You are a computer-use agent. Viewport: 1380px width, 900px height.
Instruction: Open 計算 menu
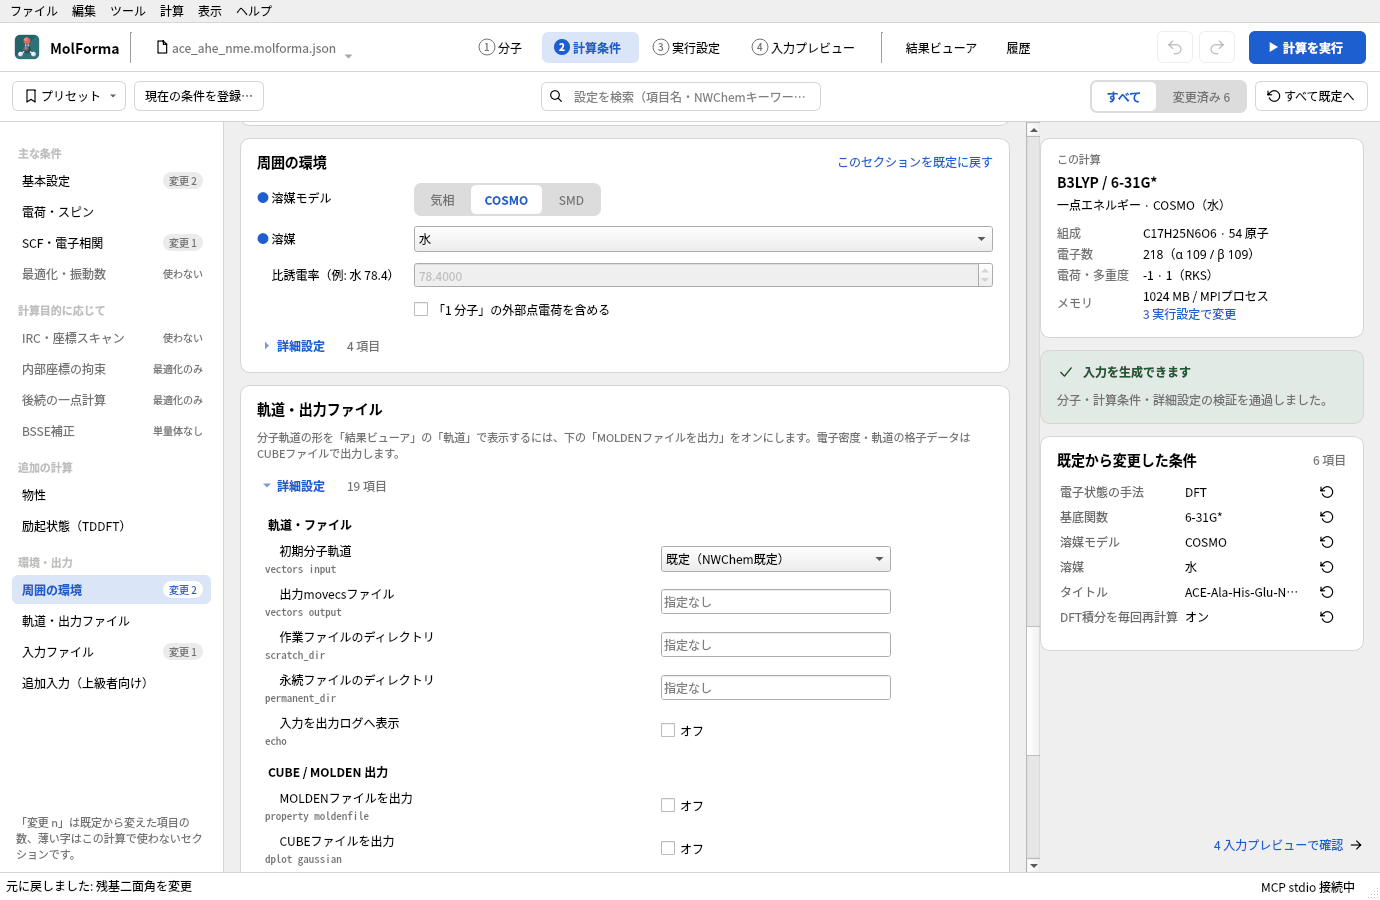[172, 11]
